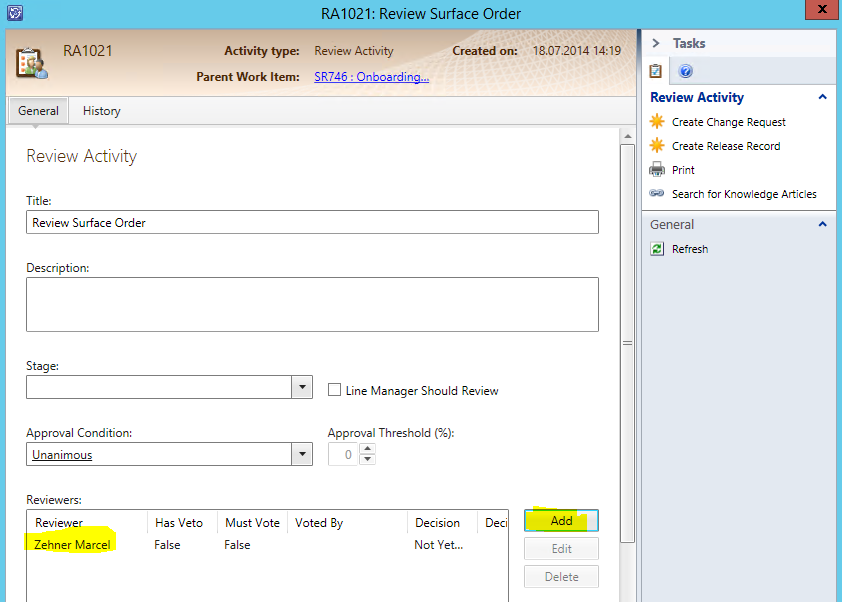The image size is (842, 602).
Task: Collapse the Review Activity task section
Action: tap(822, 97)
